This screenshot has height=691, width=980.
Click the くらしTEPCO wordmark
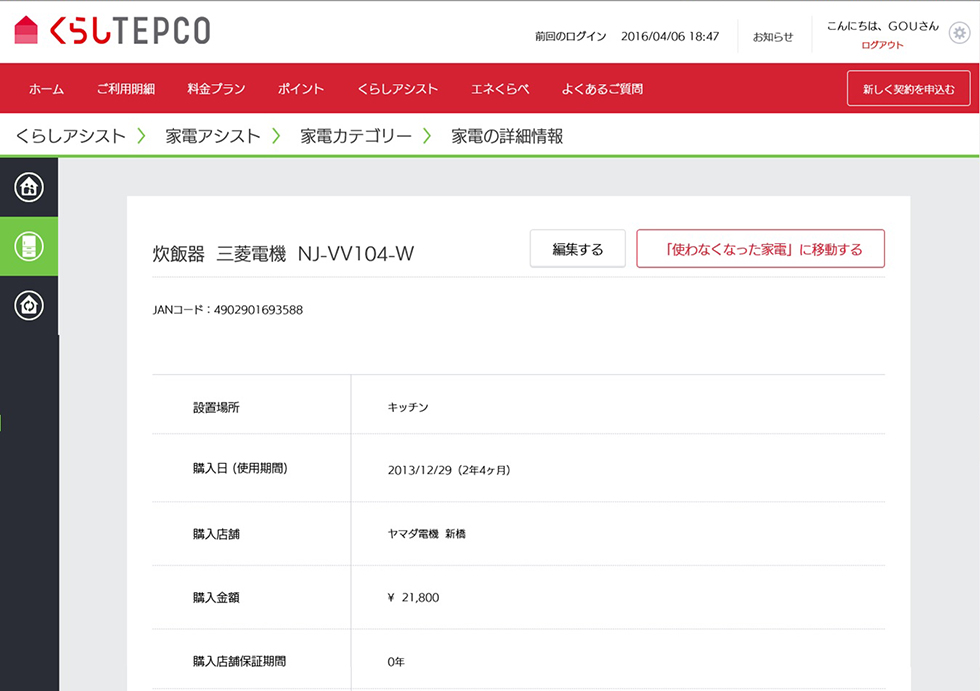pos(130,31)
